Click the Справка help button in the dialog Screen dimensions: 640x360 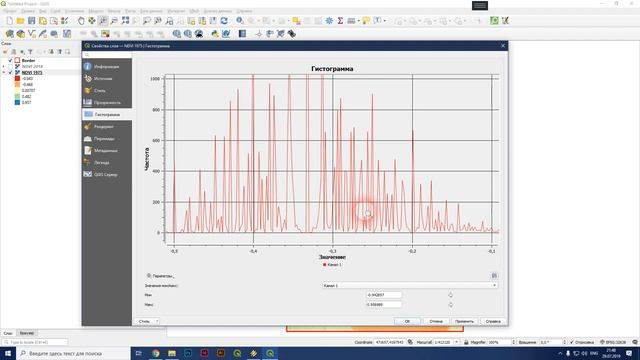point(493,321)
